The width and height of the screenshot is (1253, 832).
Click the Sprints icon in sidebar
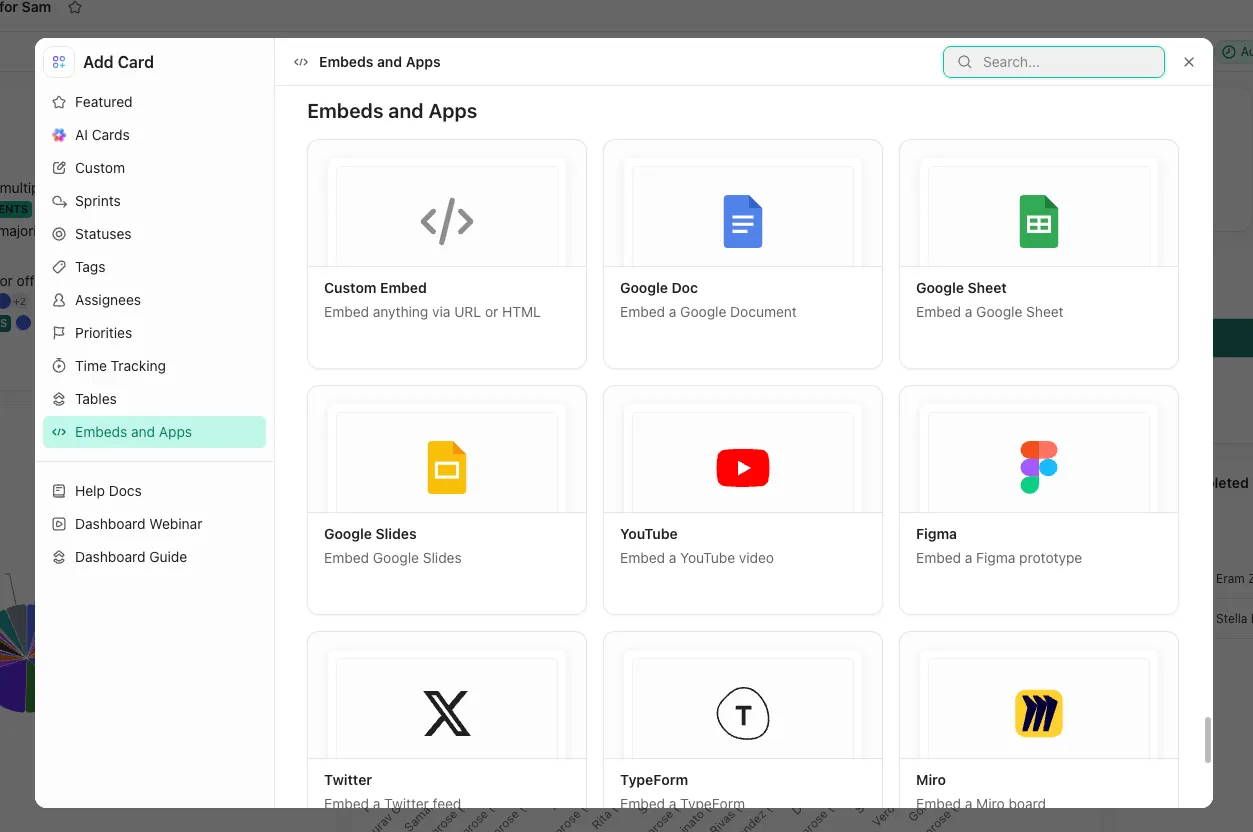(x=59, y=201)
